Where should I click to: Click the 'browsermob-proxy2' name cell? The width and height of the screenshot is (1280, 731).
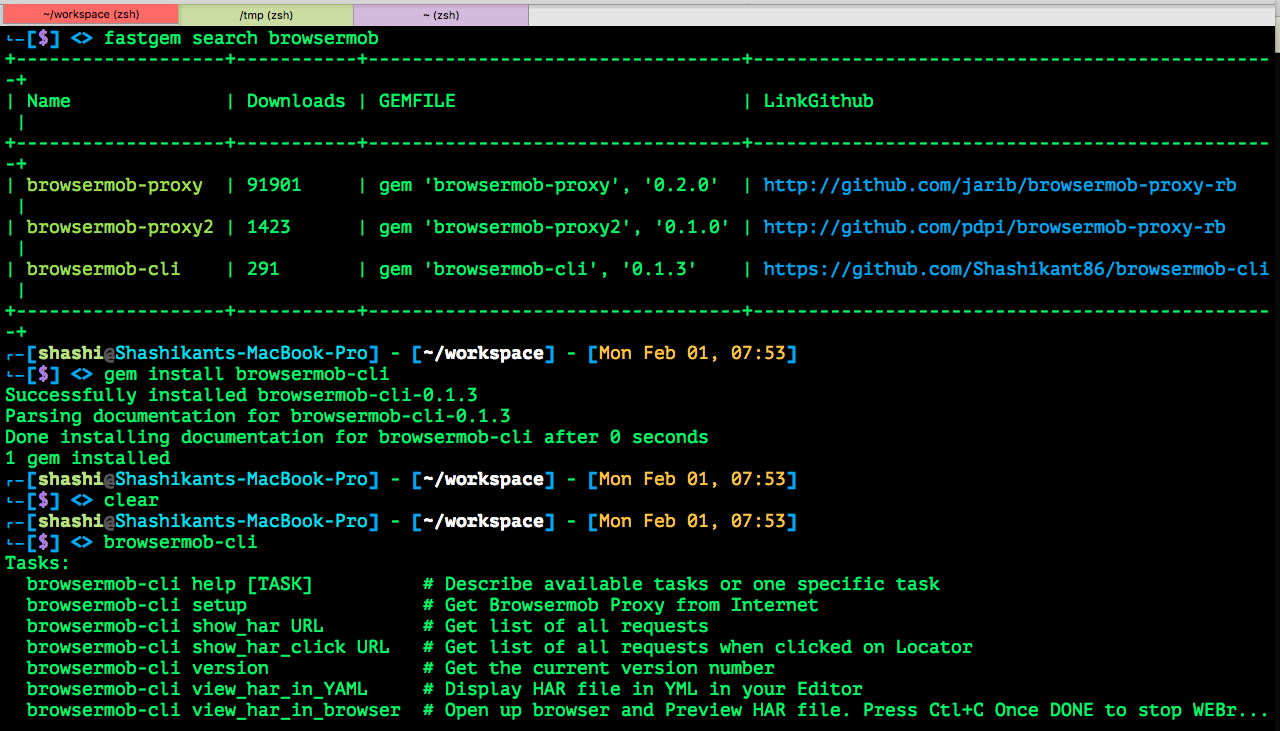120,227
